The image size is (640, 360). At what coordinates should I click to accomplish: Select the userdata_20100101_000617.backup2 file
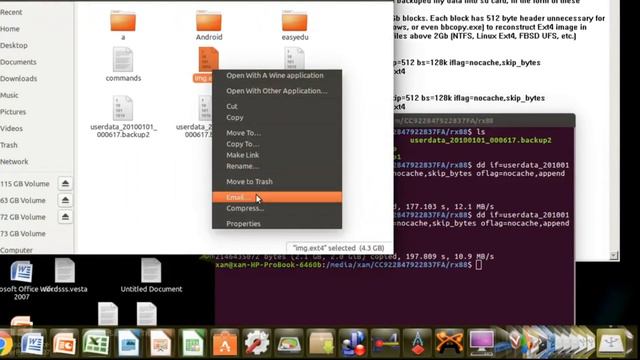pyautogui.click(x=123, y=117)
